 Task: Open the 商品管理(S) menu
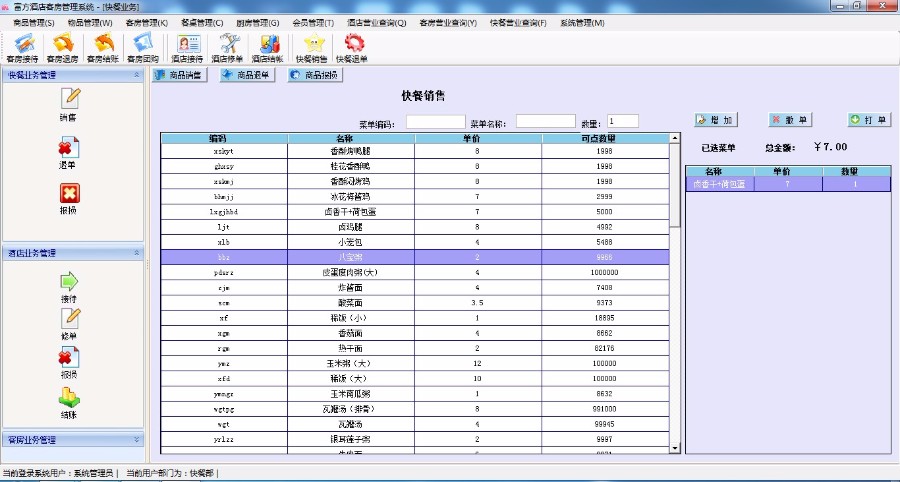tap(34, 23)
